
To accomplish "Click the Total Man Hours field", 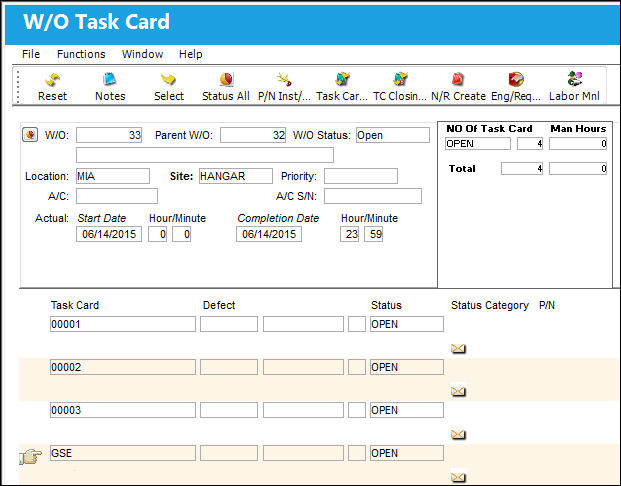I will click(578, 169).
